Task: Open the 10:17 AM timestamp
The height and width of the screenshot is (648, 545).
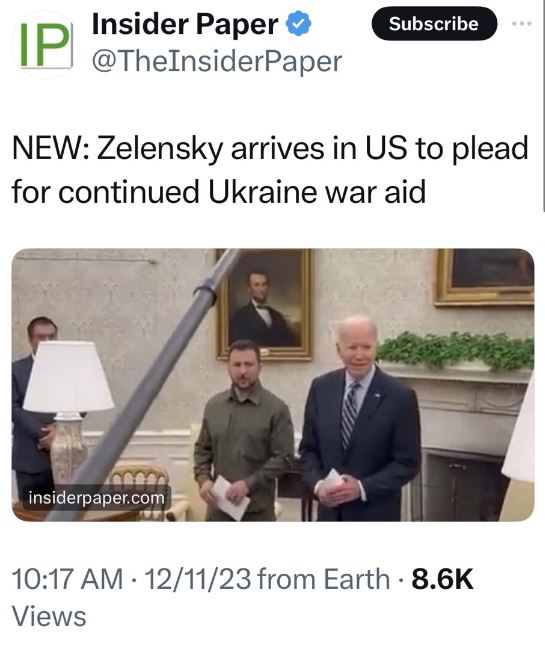Action: (67, 579)
